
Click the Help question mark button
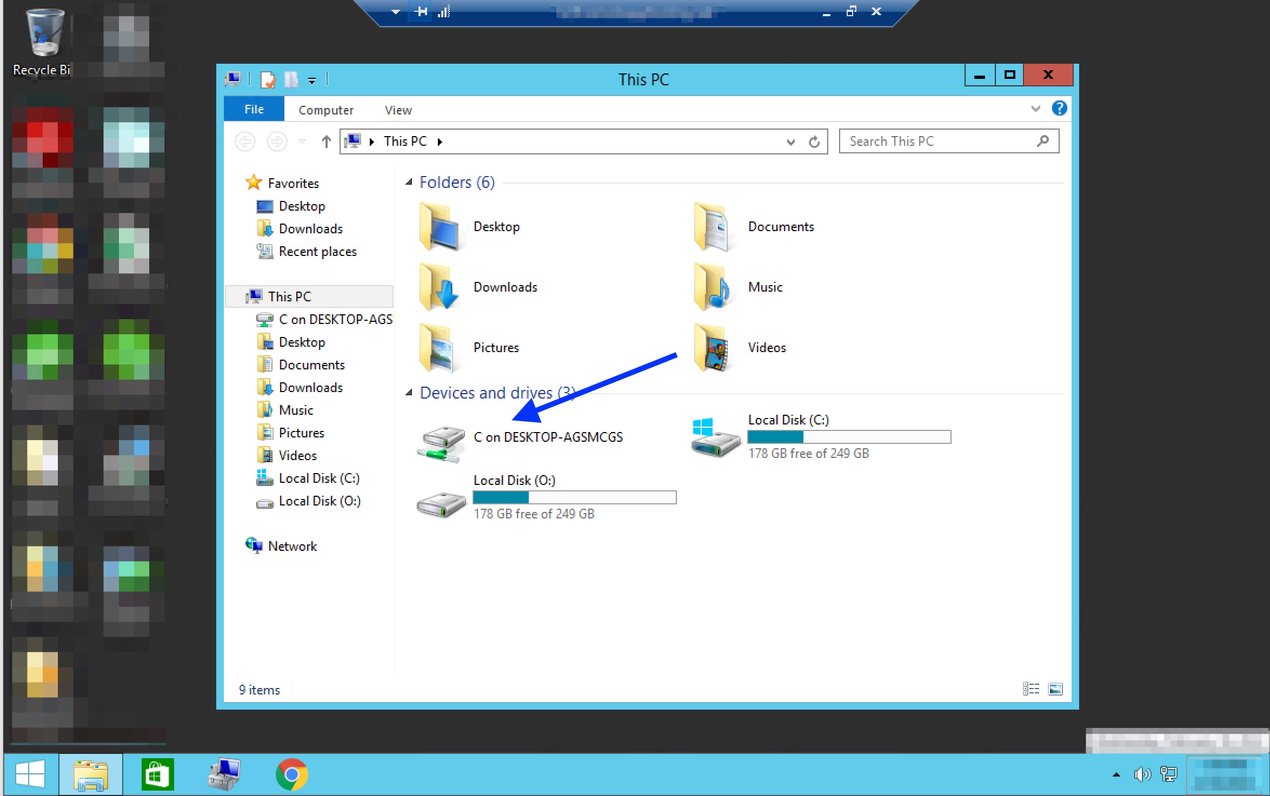click(1059, 108)
